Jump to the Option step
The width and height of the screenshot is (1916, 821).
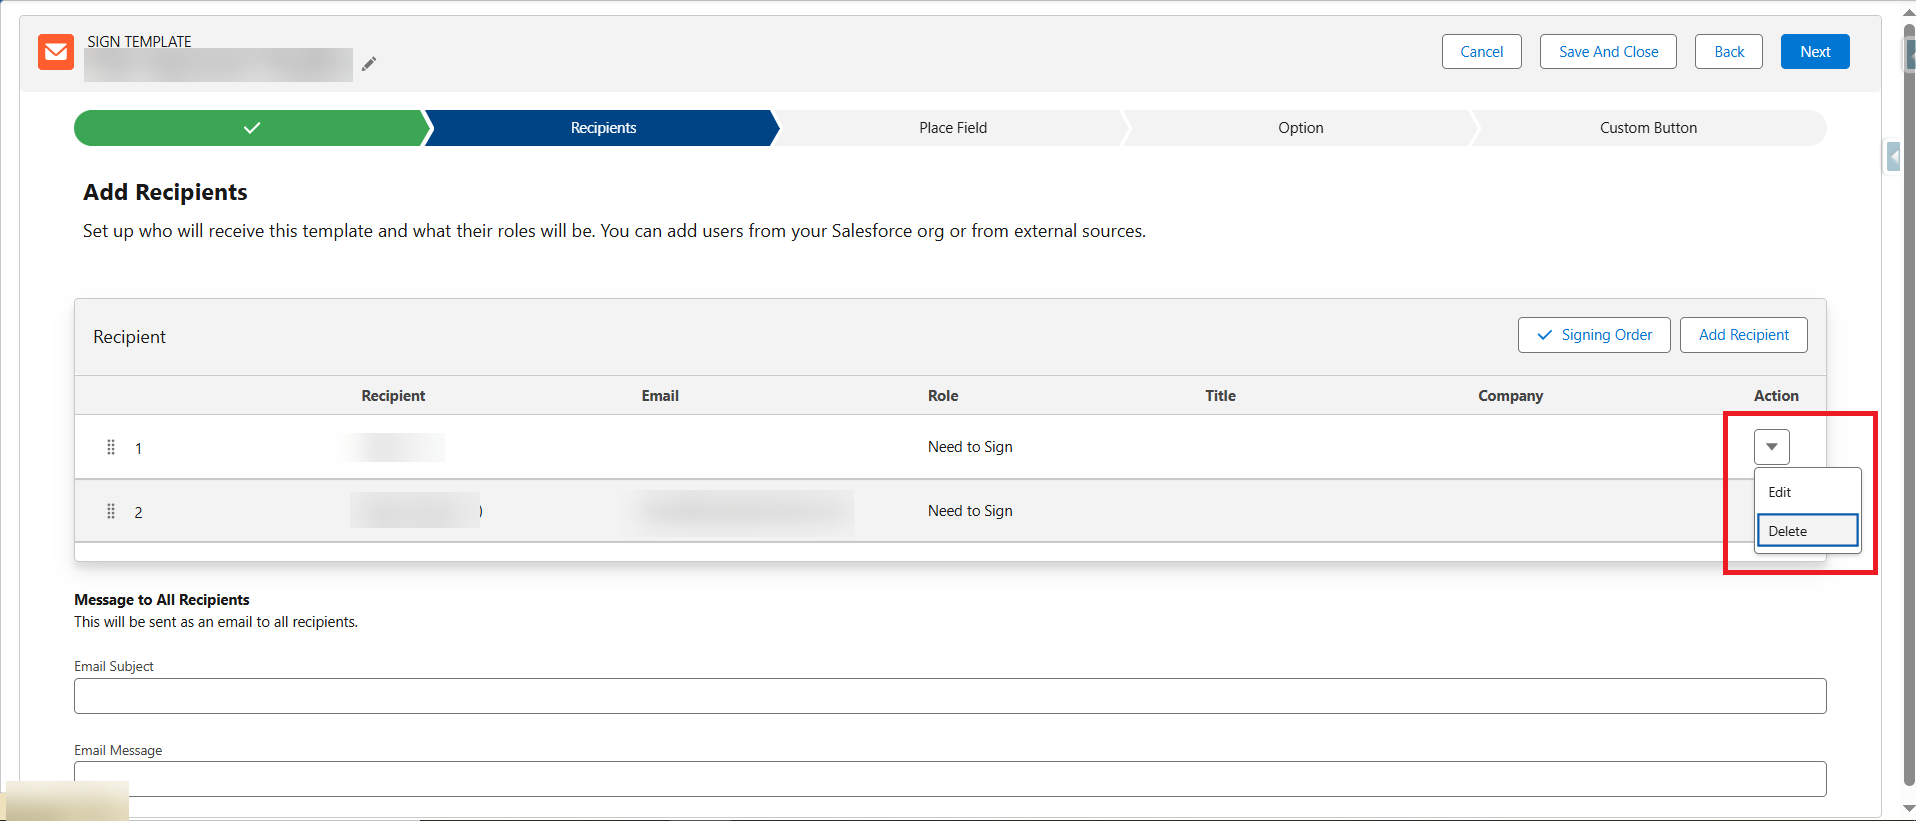1300,128
